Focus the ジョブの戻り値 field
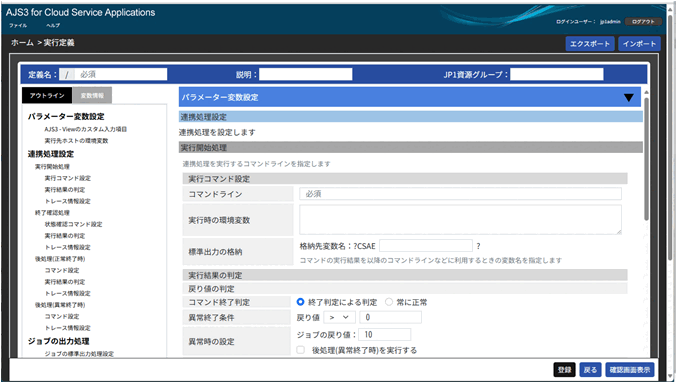 point(384,335)
